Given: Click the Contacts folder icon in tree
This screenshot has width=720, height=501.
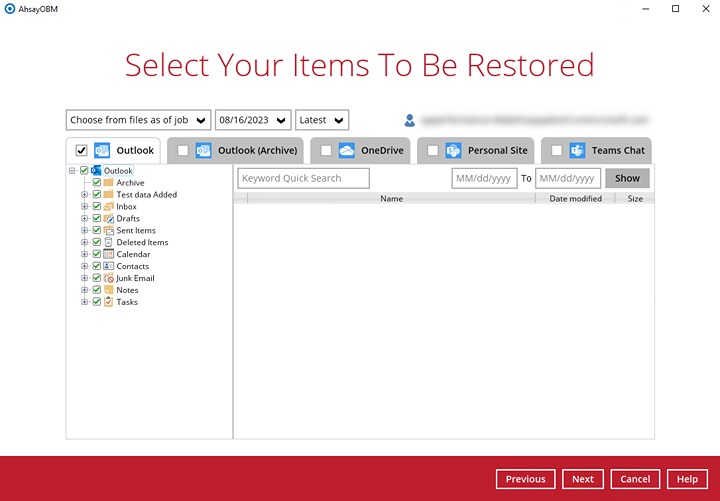Looking at the screenshot, I should pos(108,266).
